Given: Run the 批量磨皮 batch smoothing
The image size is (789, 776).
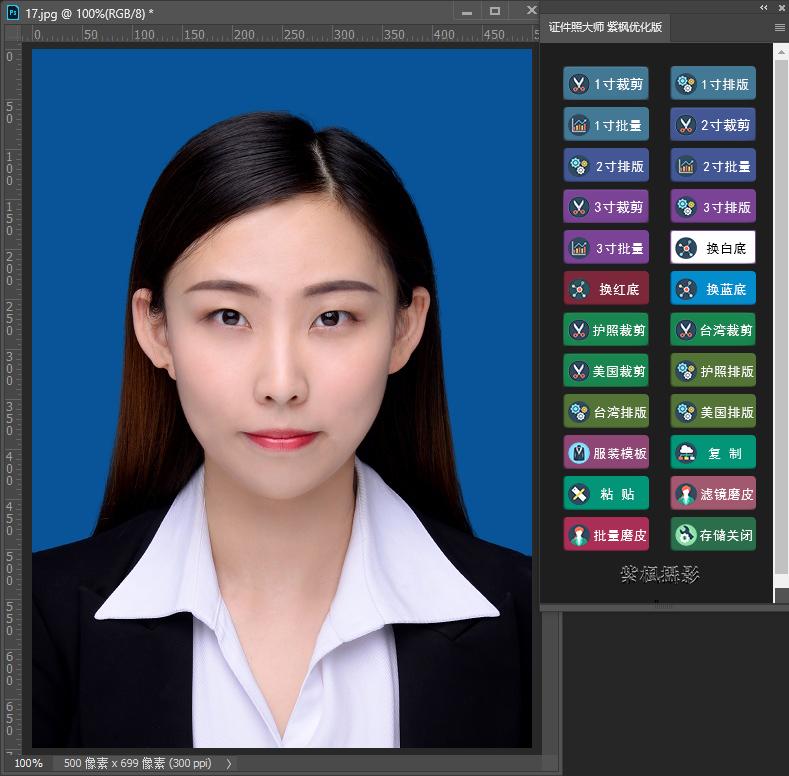Looking at the screenshot, I should (606, 534).
